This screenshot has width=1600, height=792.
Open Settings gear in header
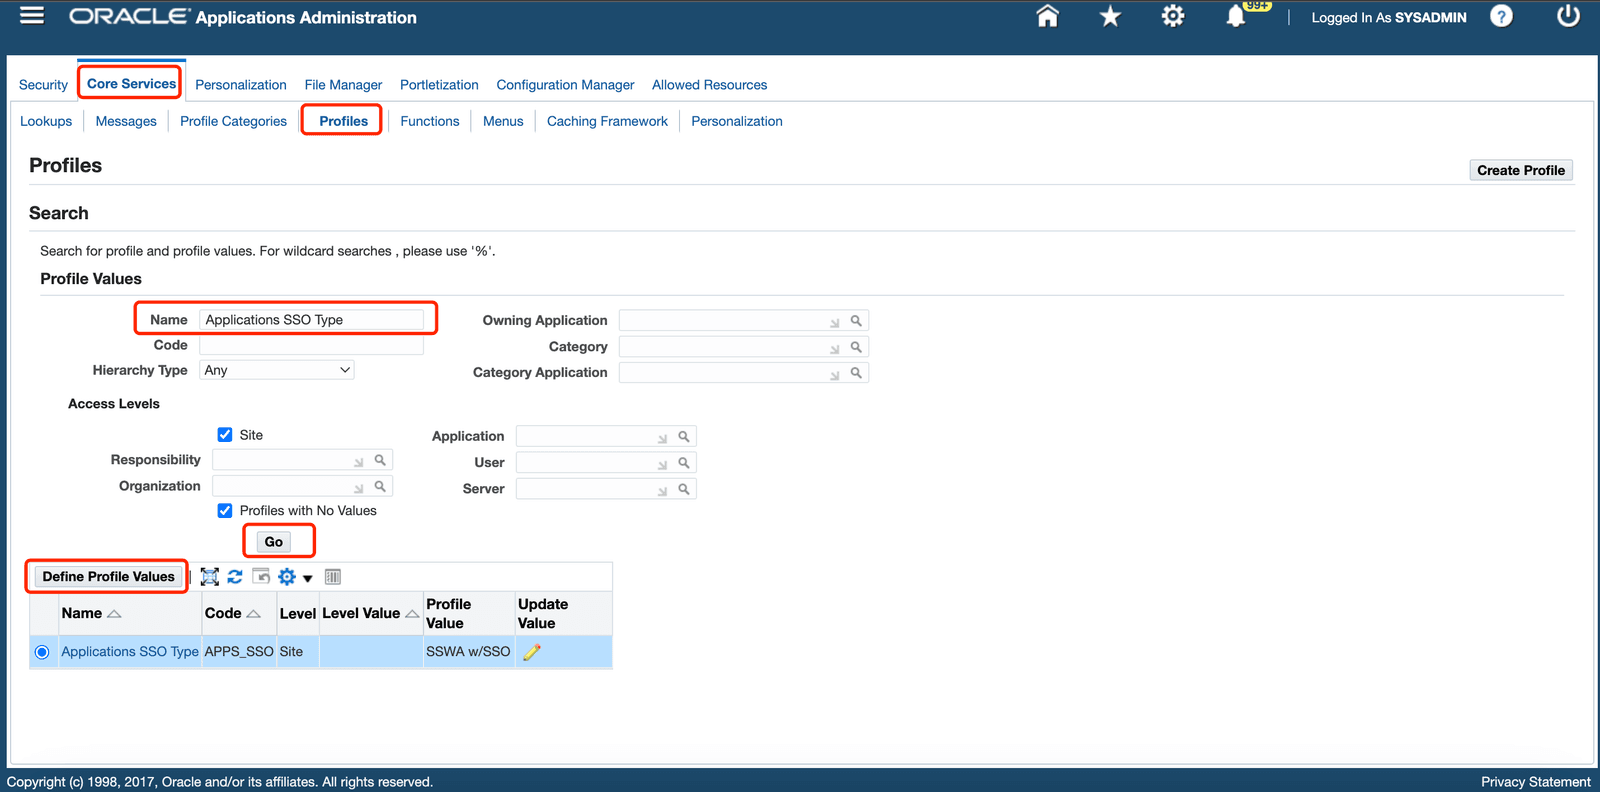[1173, 16]
